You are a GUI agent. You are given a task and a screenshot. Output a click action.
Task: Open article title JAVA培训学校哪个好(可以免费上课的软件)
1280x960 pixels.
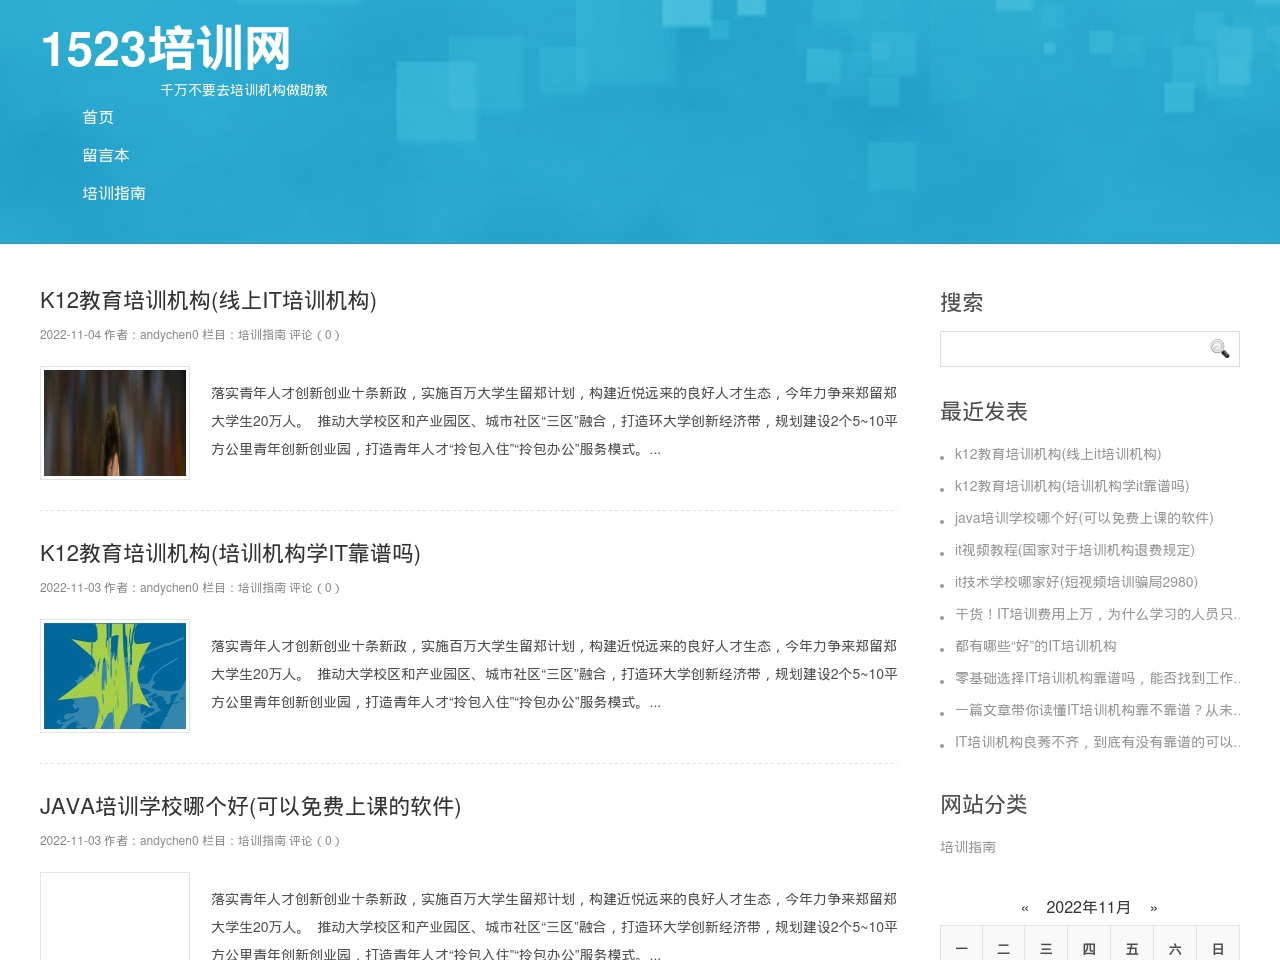pos(250,806)
